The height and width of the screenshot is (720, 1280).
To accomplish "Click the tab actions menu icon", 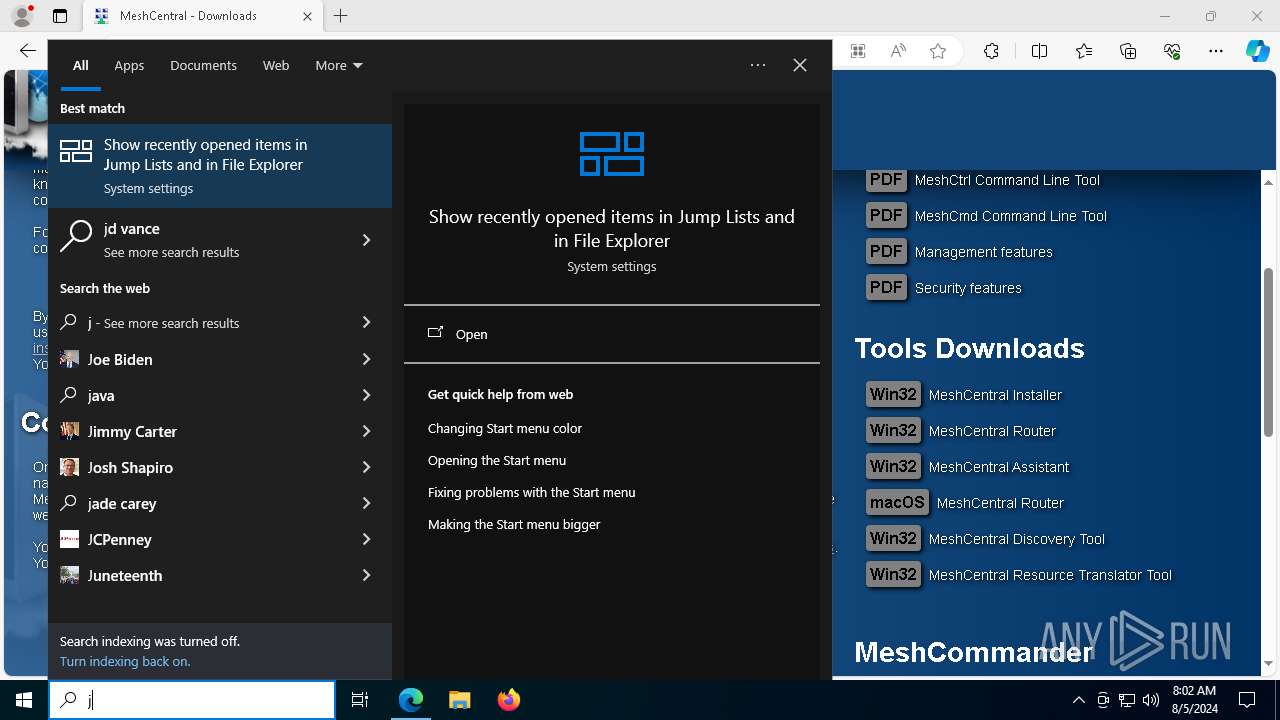I will click(60, 16).
